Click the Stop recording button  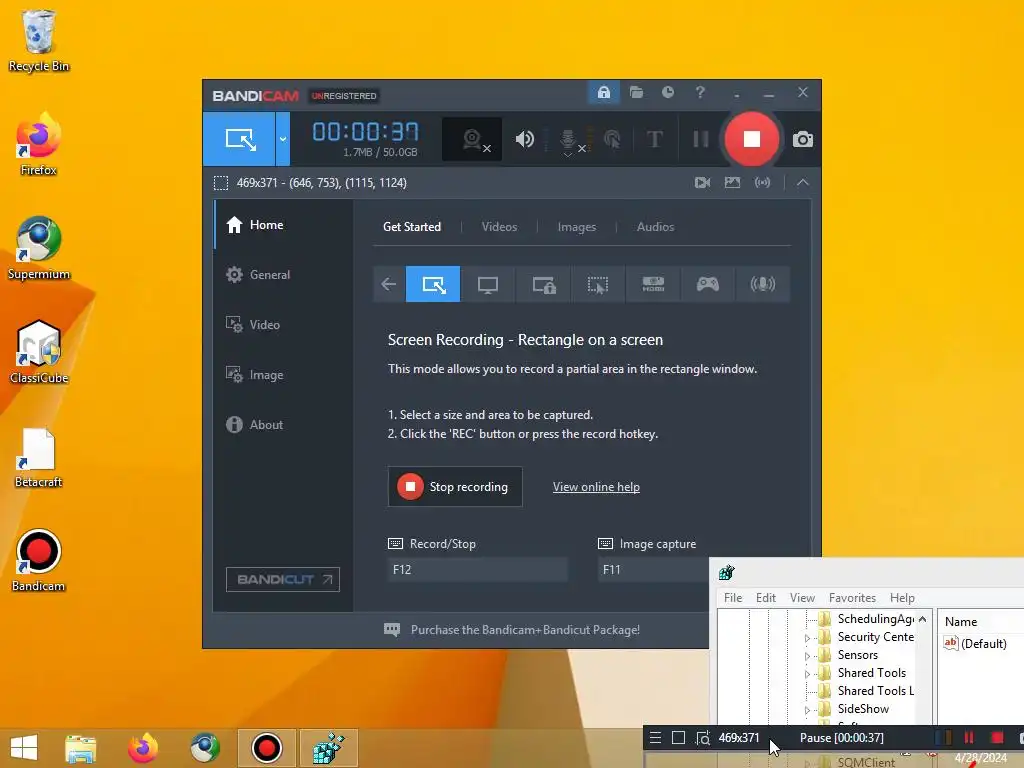[455, 487]
